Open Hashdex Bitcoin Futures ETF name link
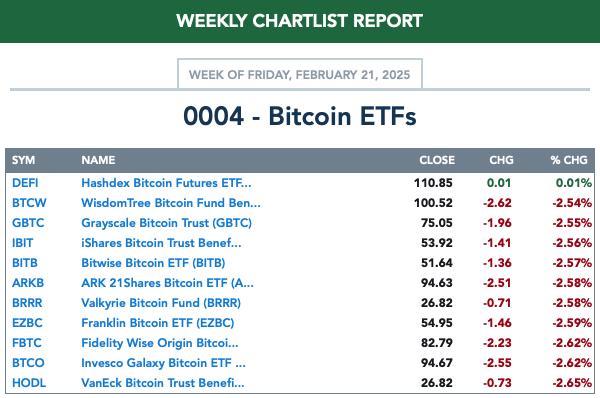The width and height of the screenshot is (600, 398). (166, 183)
